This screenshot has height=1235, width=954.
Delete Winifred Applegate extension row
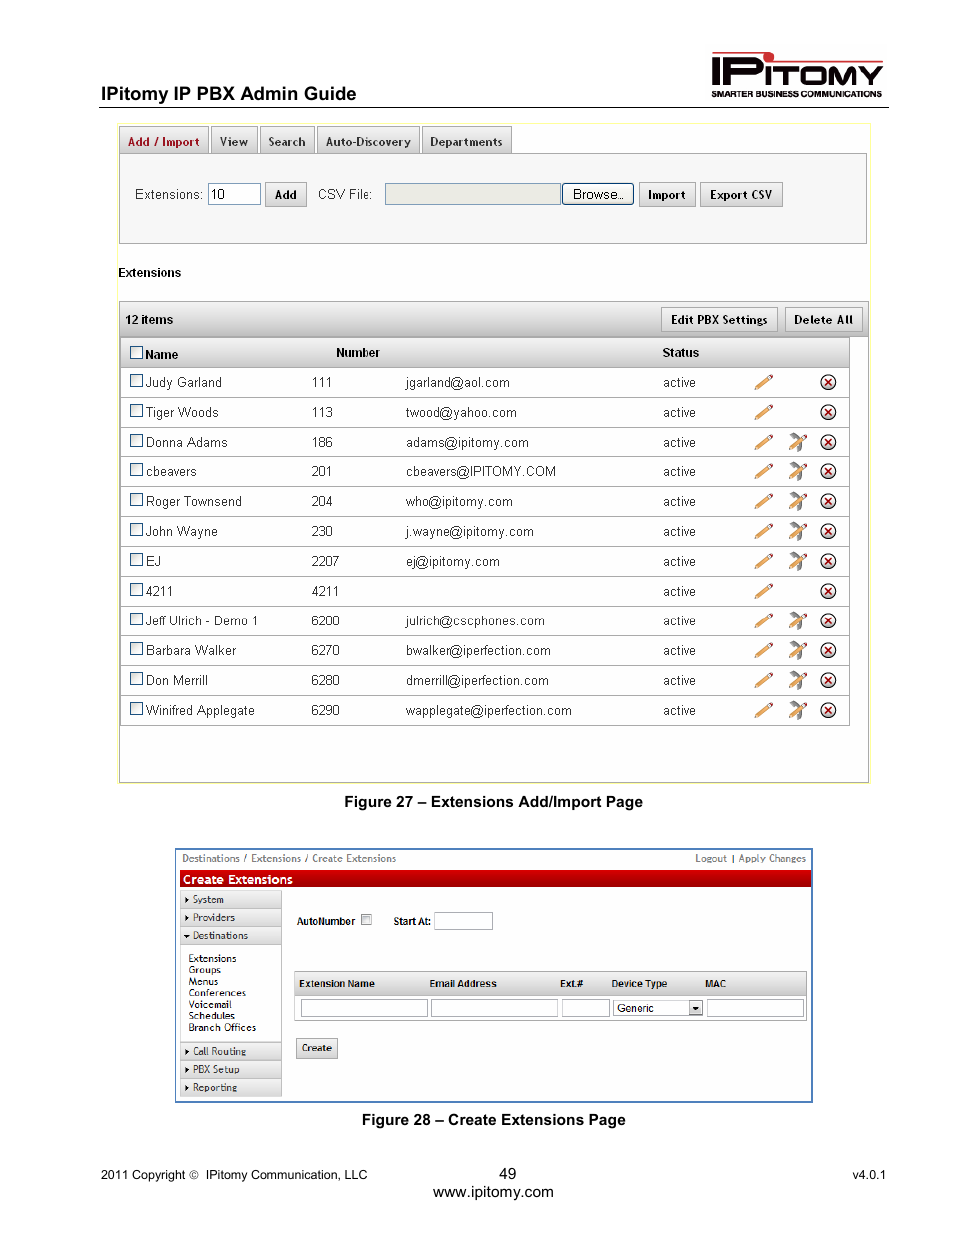click(x=828, y=710)
